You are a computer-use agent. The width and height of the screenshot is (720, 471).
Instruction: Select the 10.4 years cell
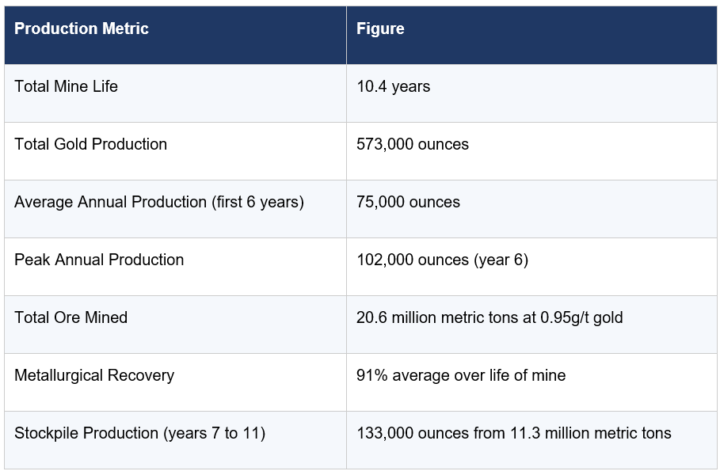(x=532, y=93)
